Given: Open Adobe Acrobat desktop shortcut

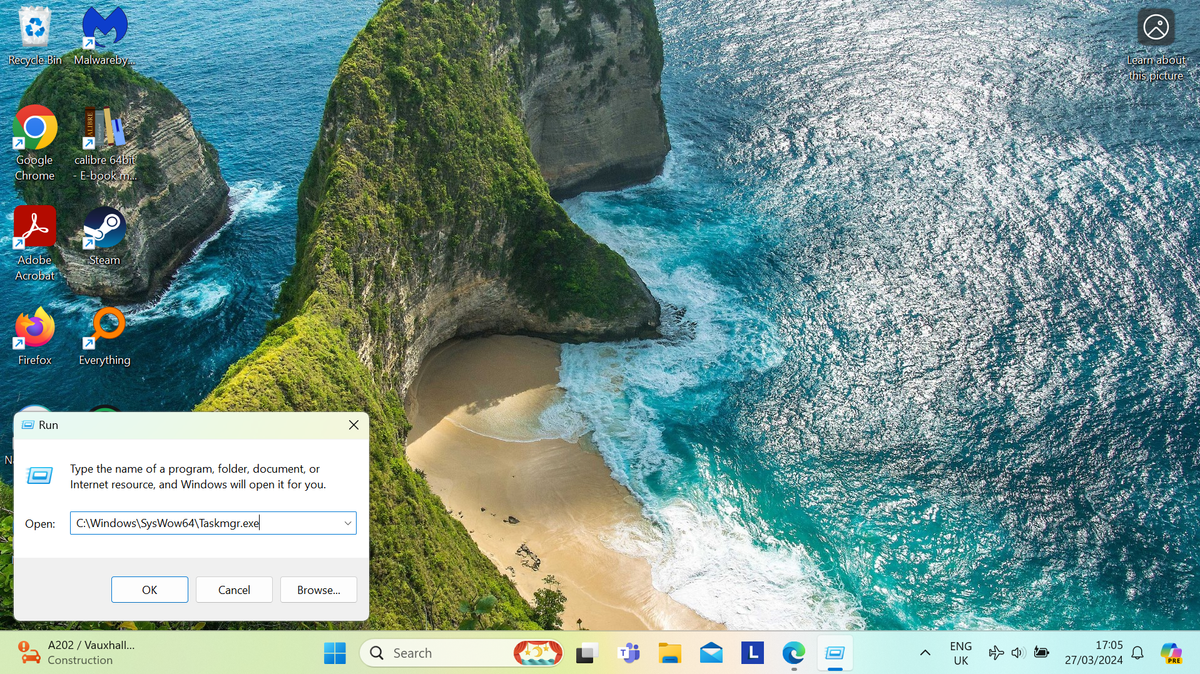Looking at the screenshot, I should point(35,228).
